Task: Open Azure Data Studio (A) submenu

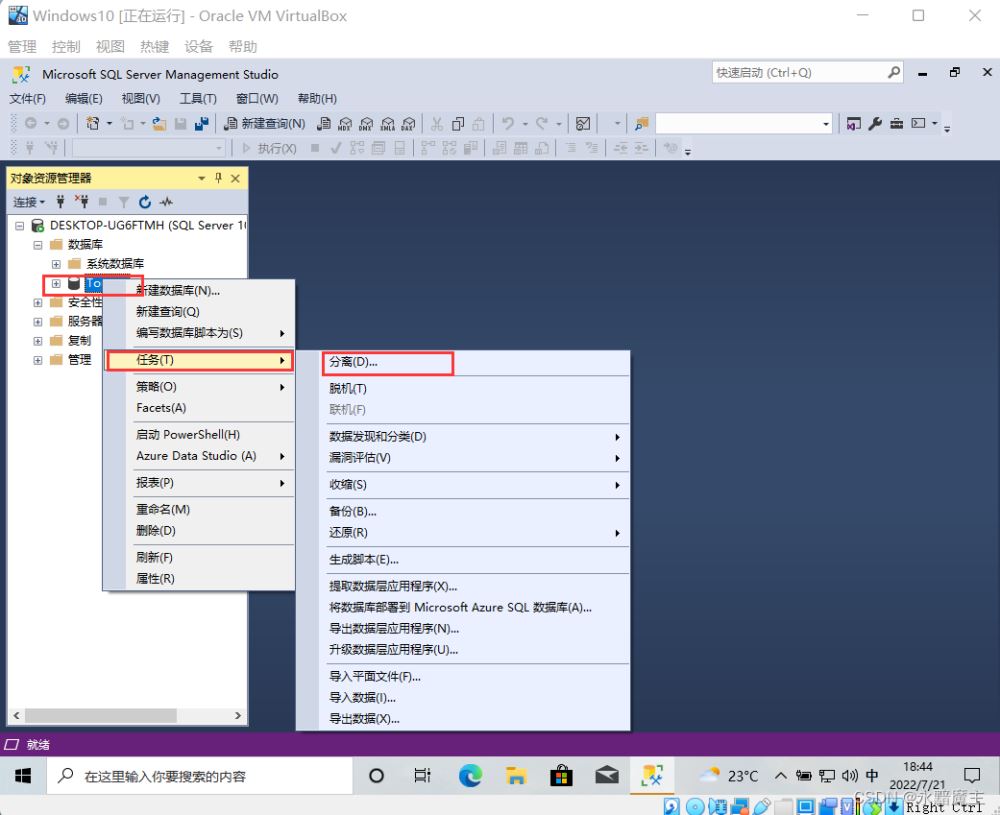Action: (200, 456)
